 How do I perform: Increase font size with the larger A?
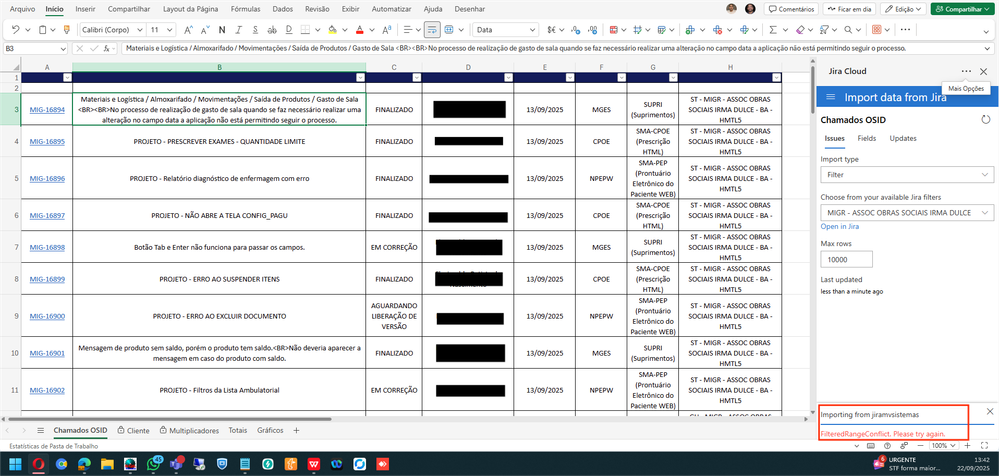(x=188, y=29)
